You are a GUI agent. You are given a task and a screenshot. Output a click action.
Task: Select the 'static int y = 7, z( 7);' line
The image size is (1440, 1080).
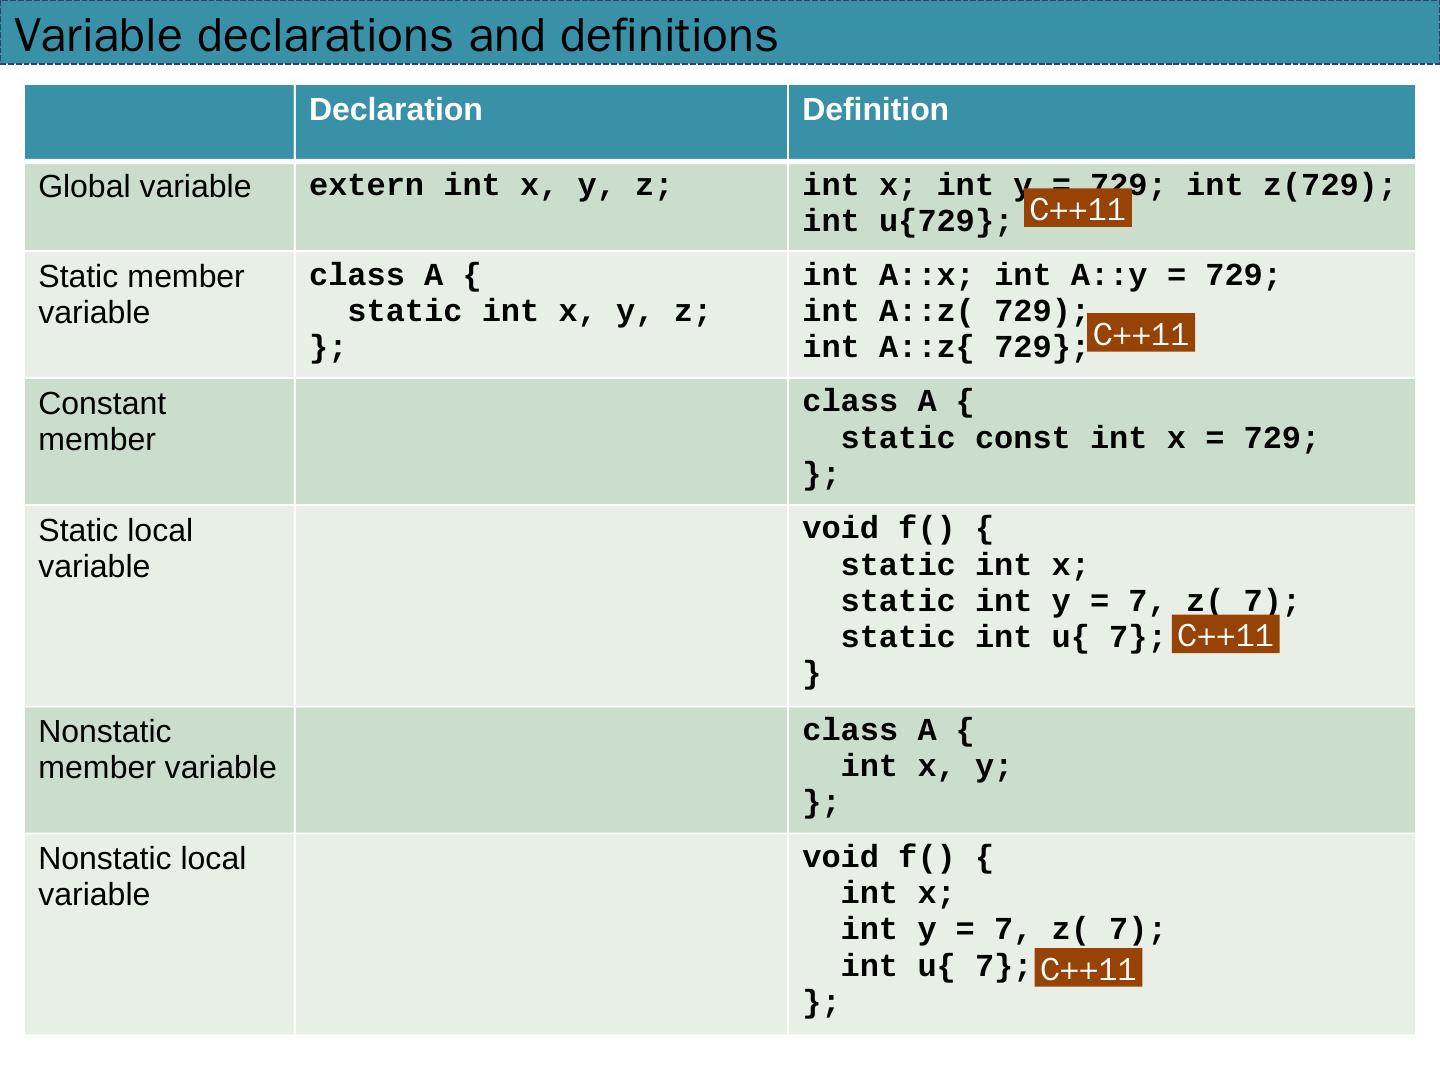(1069, 602)
